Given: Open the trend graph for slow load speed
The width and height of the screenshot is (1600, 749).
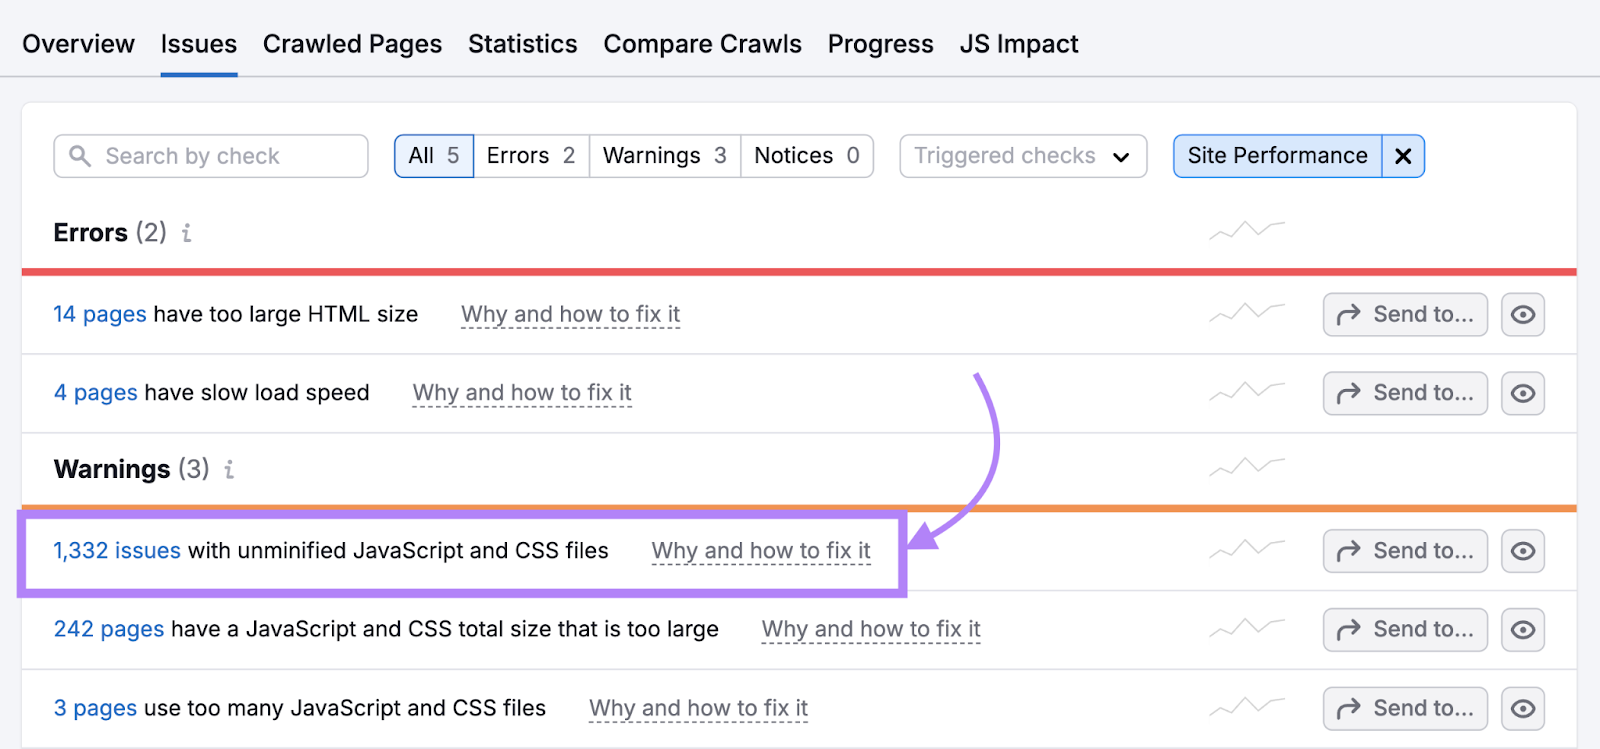Looking at the screenshot, I should coord(1246,392).
